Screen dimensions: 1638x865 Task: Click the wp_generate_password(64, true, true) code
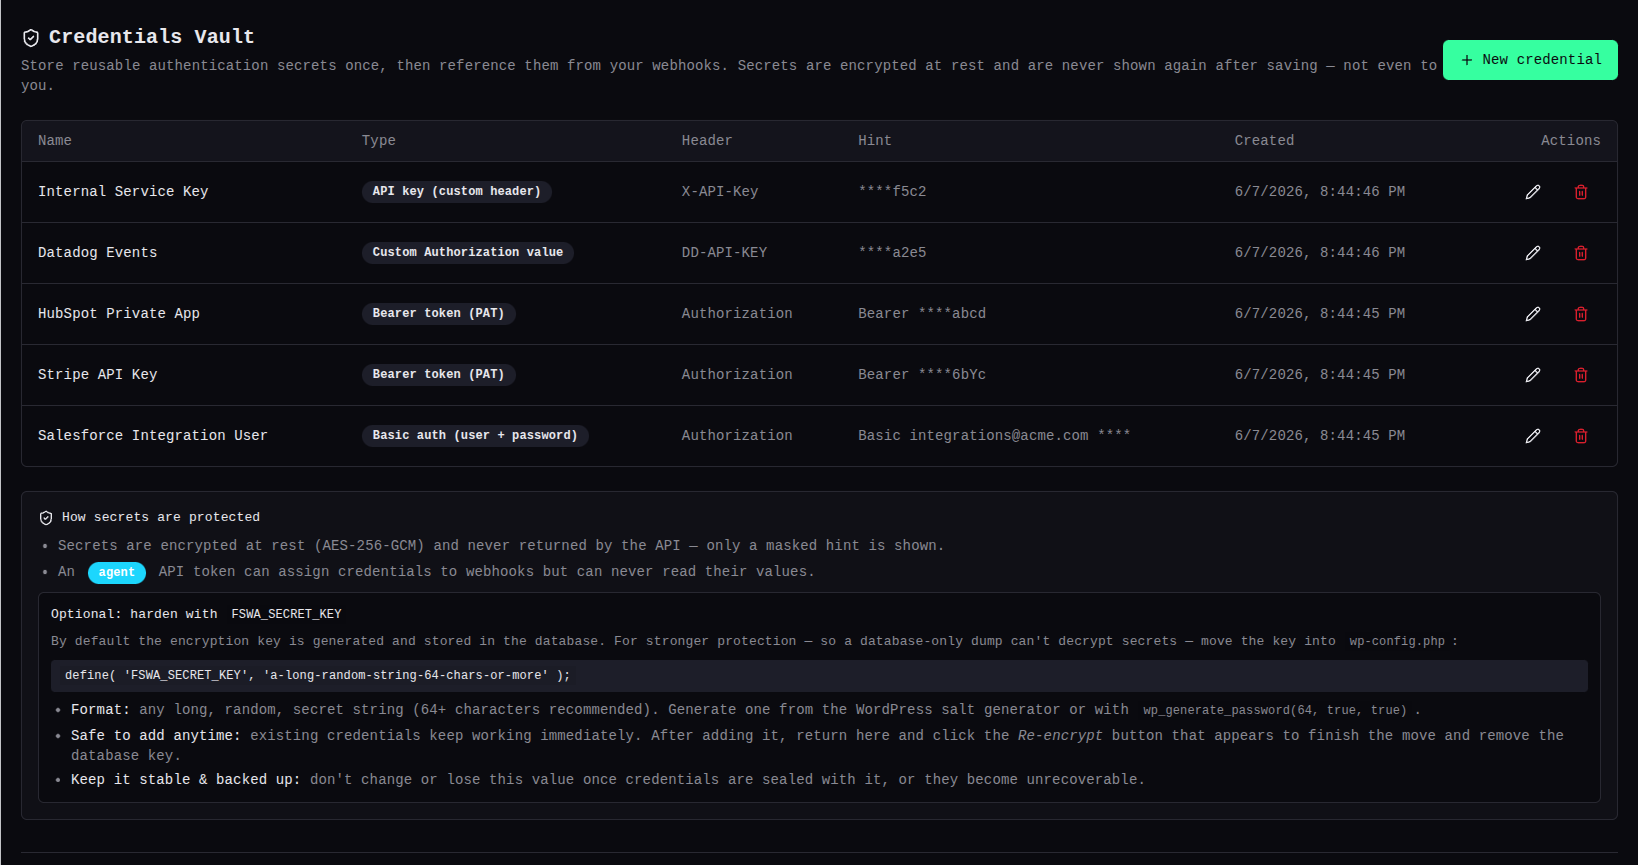click(1275, 710)
